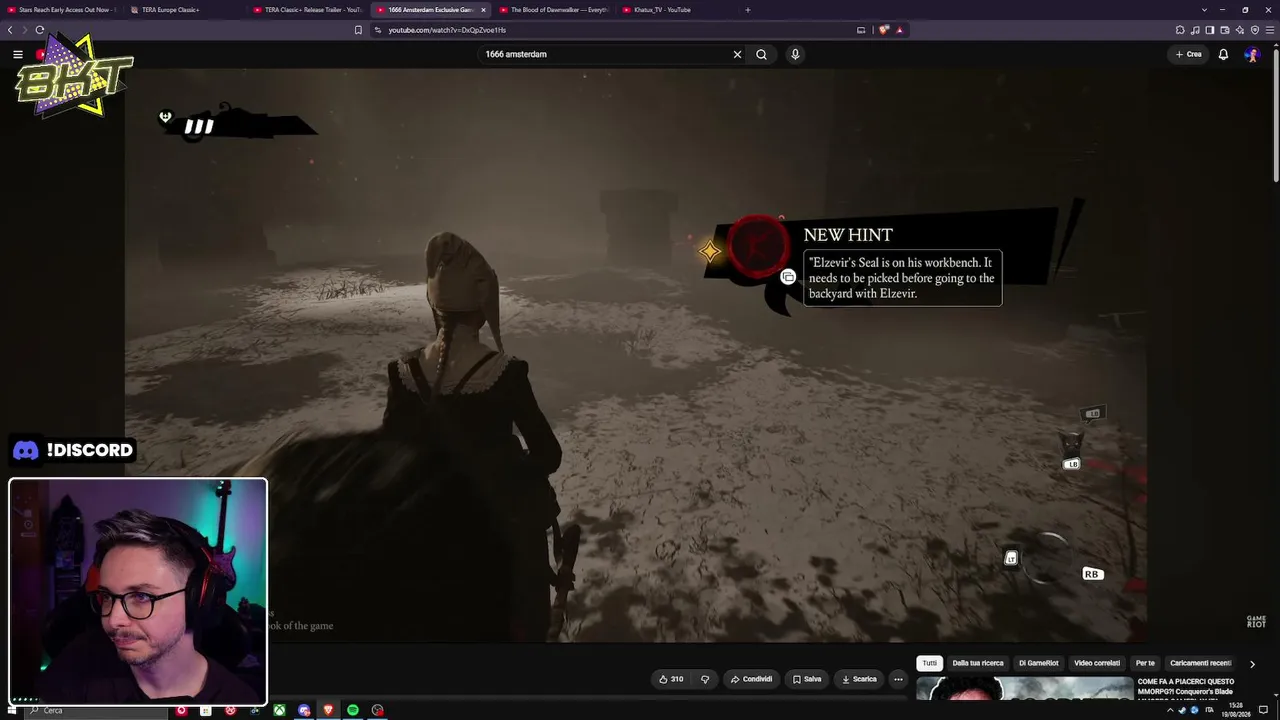1280x720 pixels.
Task: Select the Per te chip
Action: coord(1145,663)
